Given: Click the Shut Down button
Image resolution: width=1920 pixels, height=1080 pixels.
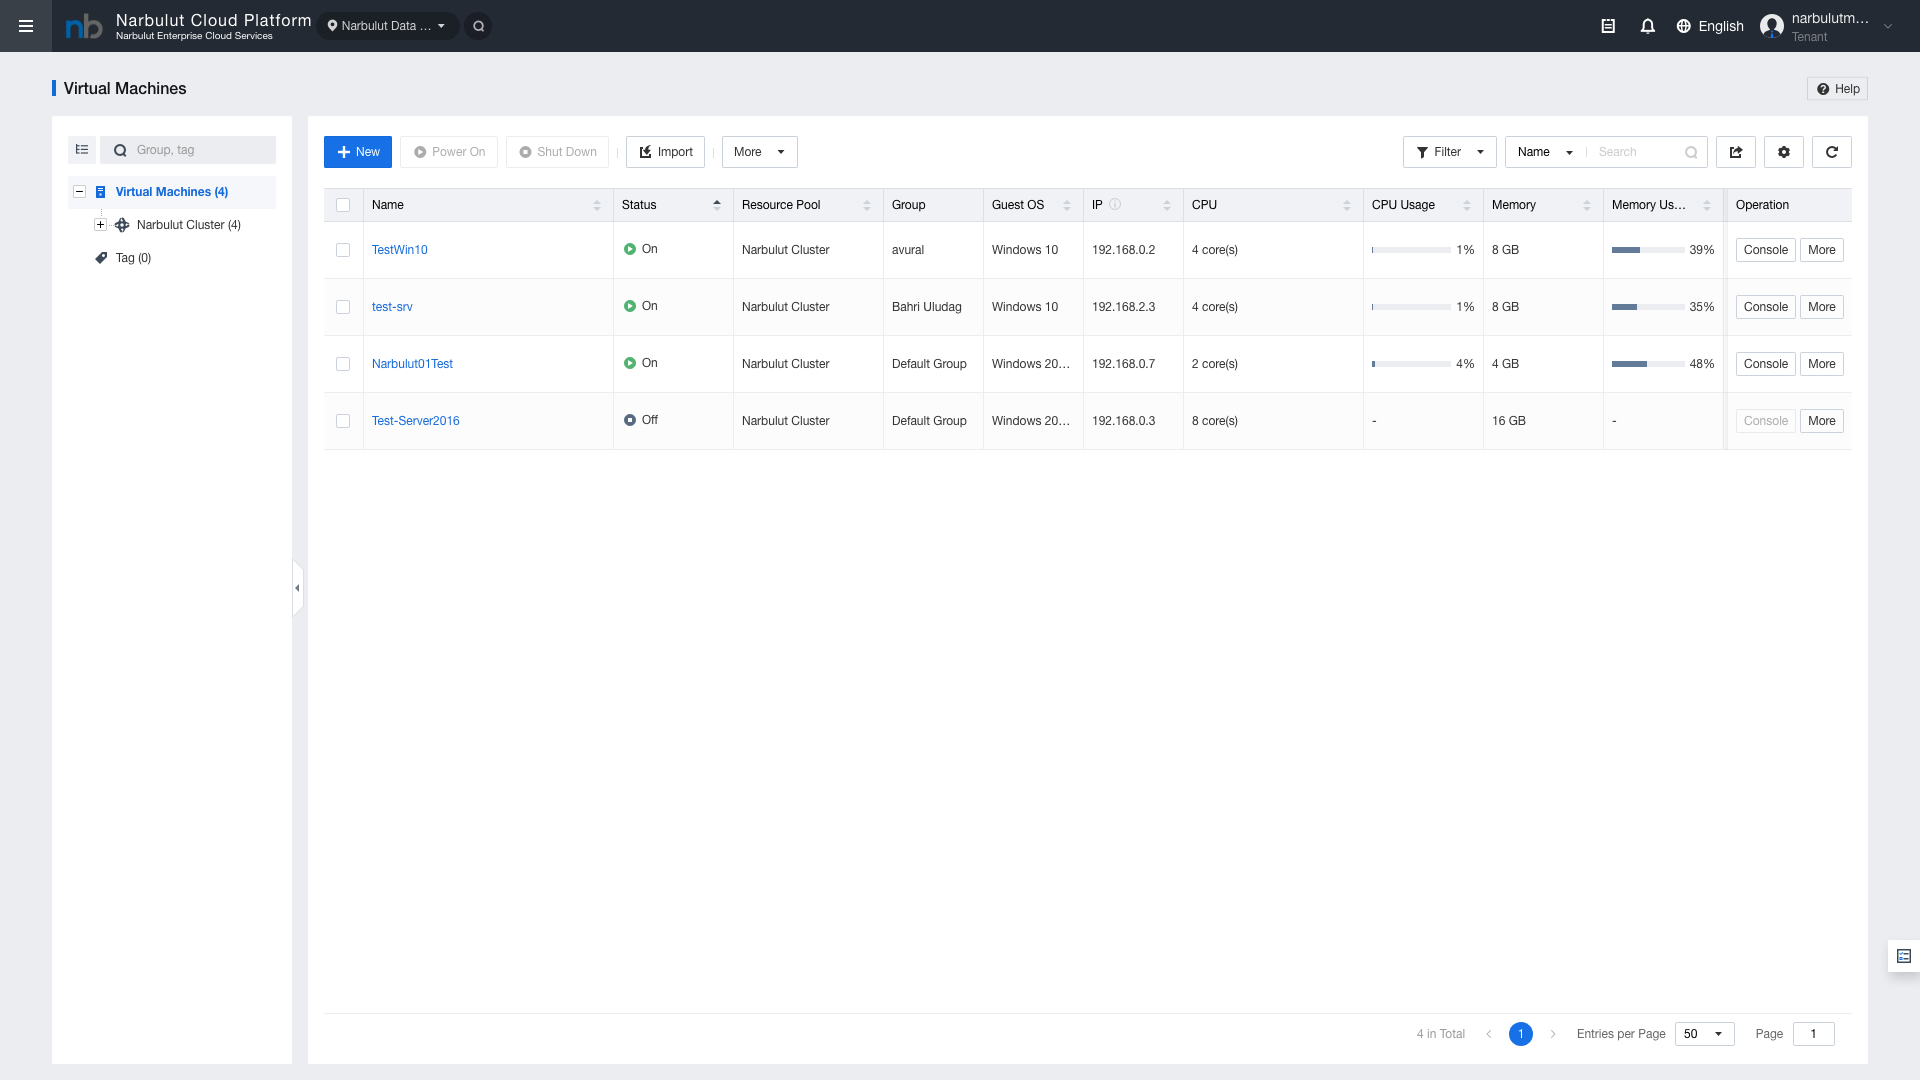Looking at the screenshot, I should point(557,152).
